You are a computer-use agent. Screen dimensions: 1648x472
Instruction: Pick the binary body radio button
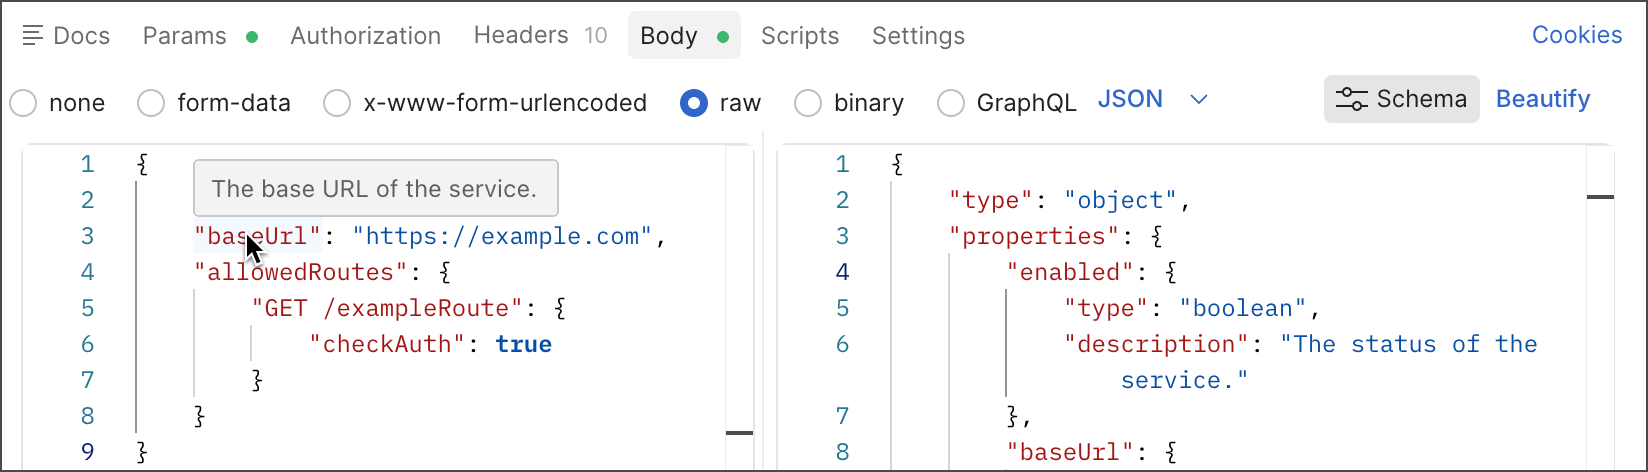[x=808, y=103]
